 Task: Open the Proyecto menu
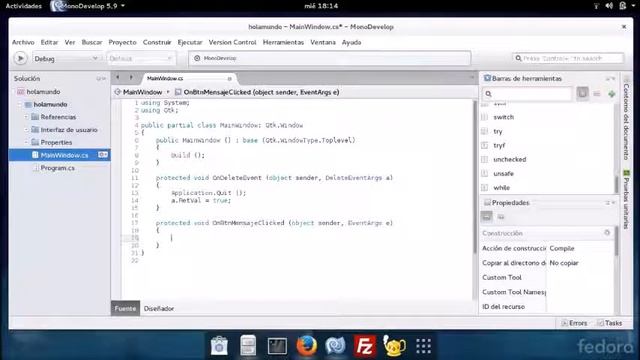(x=122, y=42)
